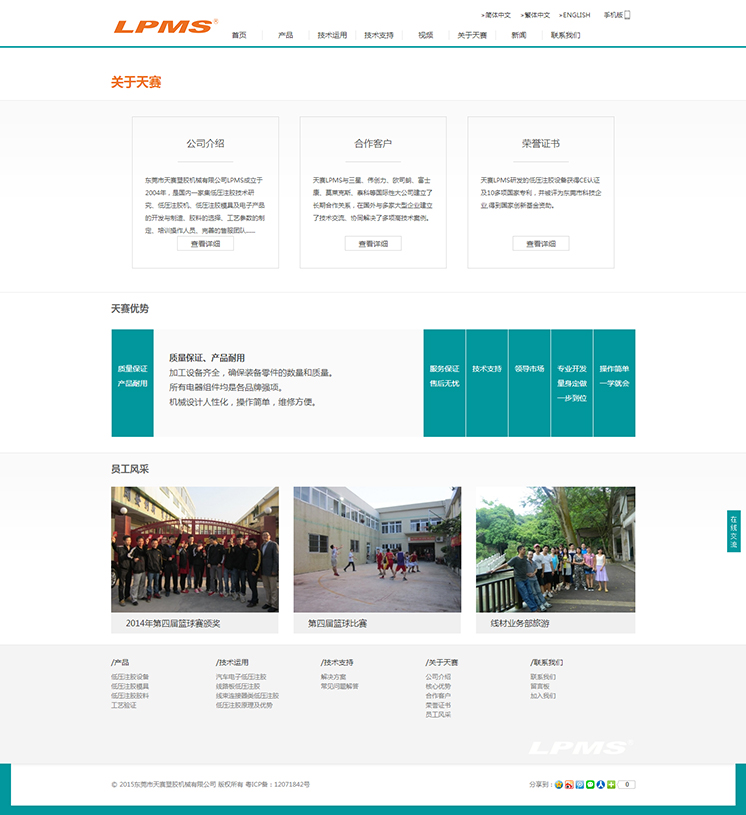Viewport: 746px width, 815px height.
Task: Click footer link 汽车电子低压注胶
Action: (x=241, y=677)
